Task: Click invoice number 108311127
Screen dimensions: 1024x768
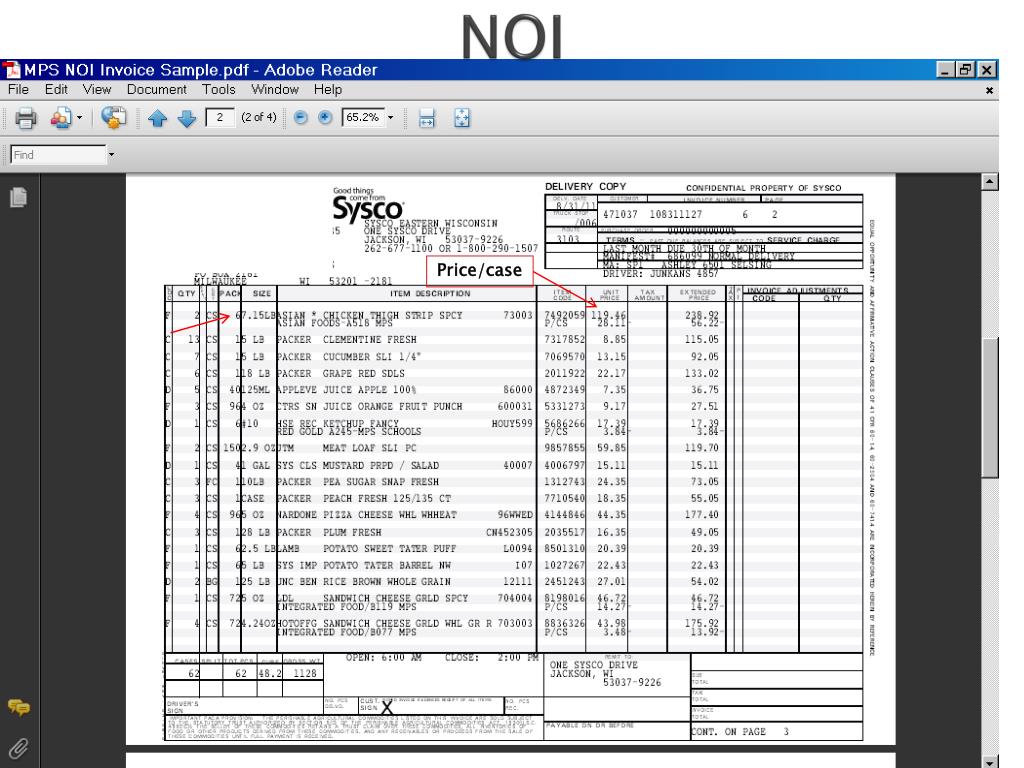Action: [676, 214]
